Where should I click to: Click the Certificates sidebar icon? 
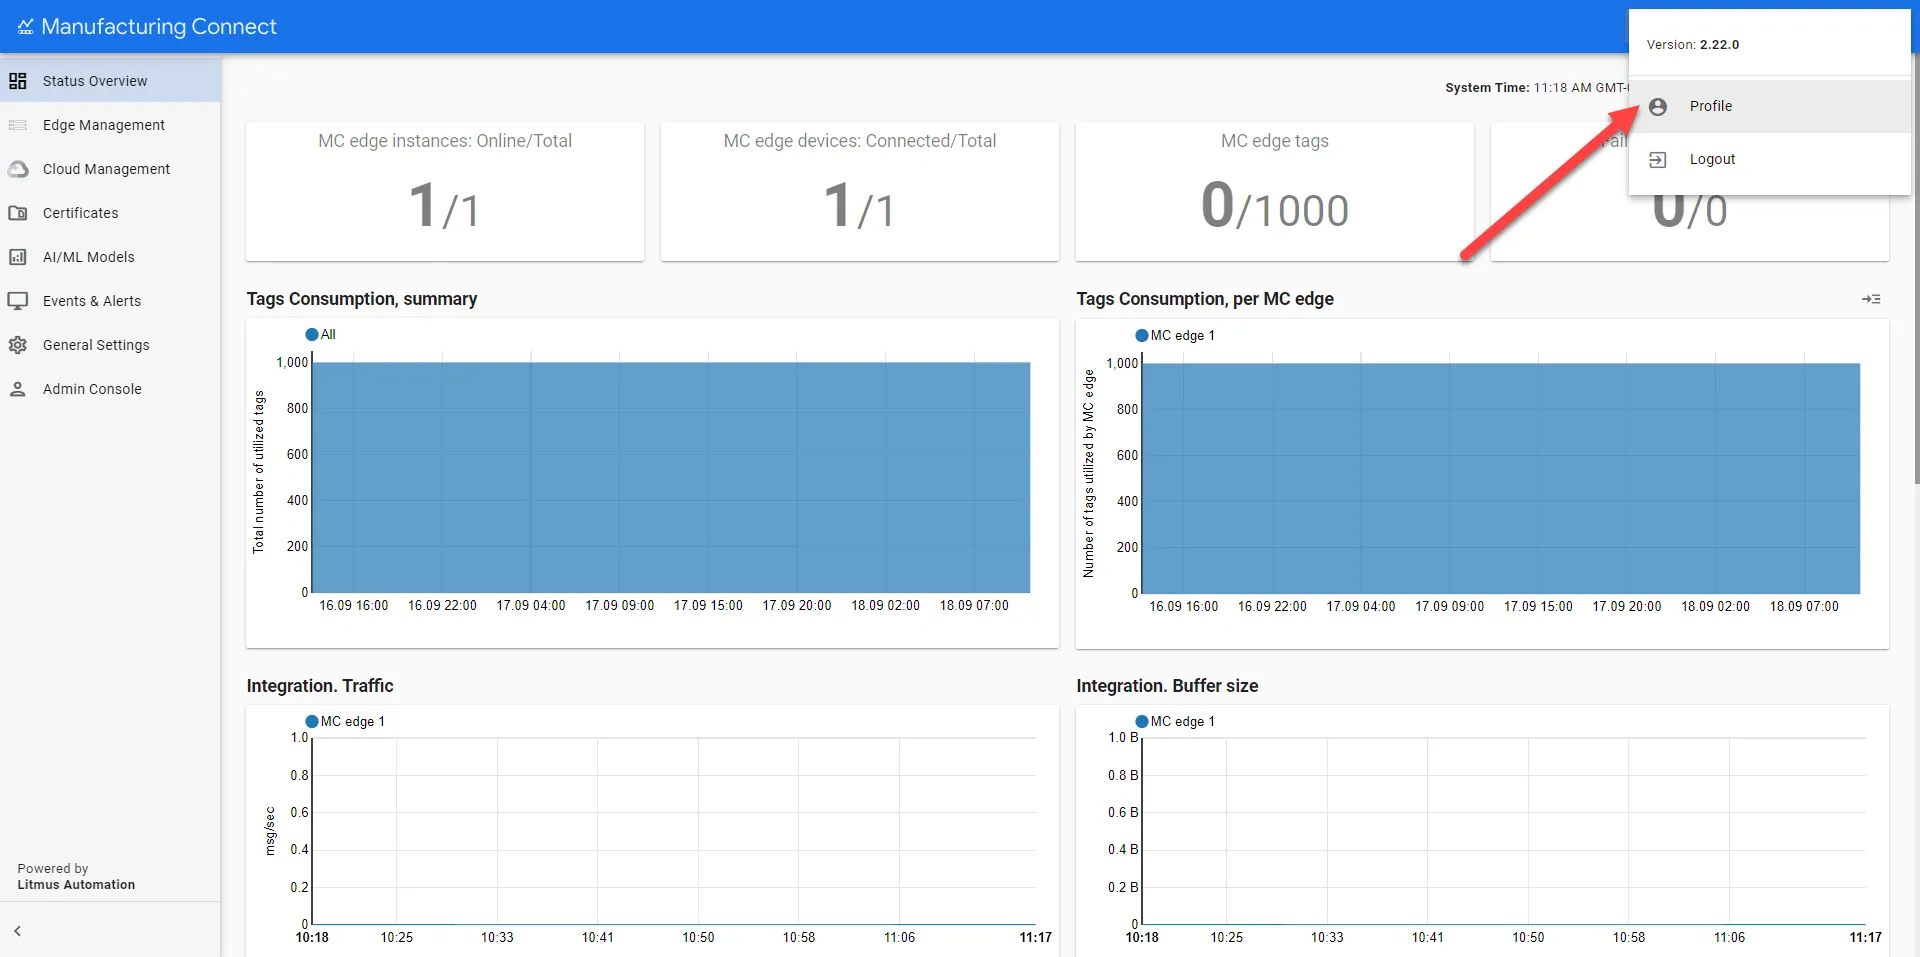click(18, 213)
